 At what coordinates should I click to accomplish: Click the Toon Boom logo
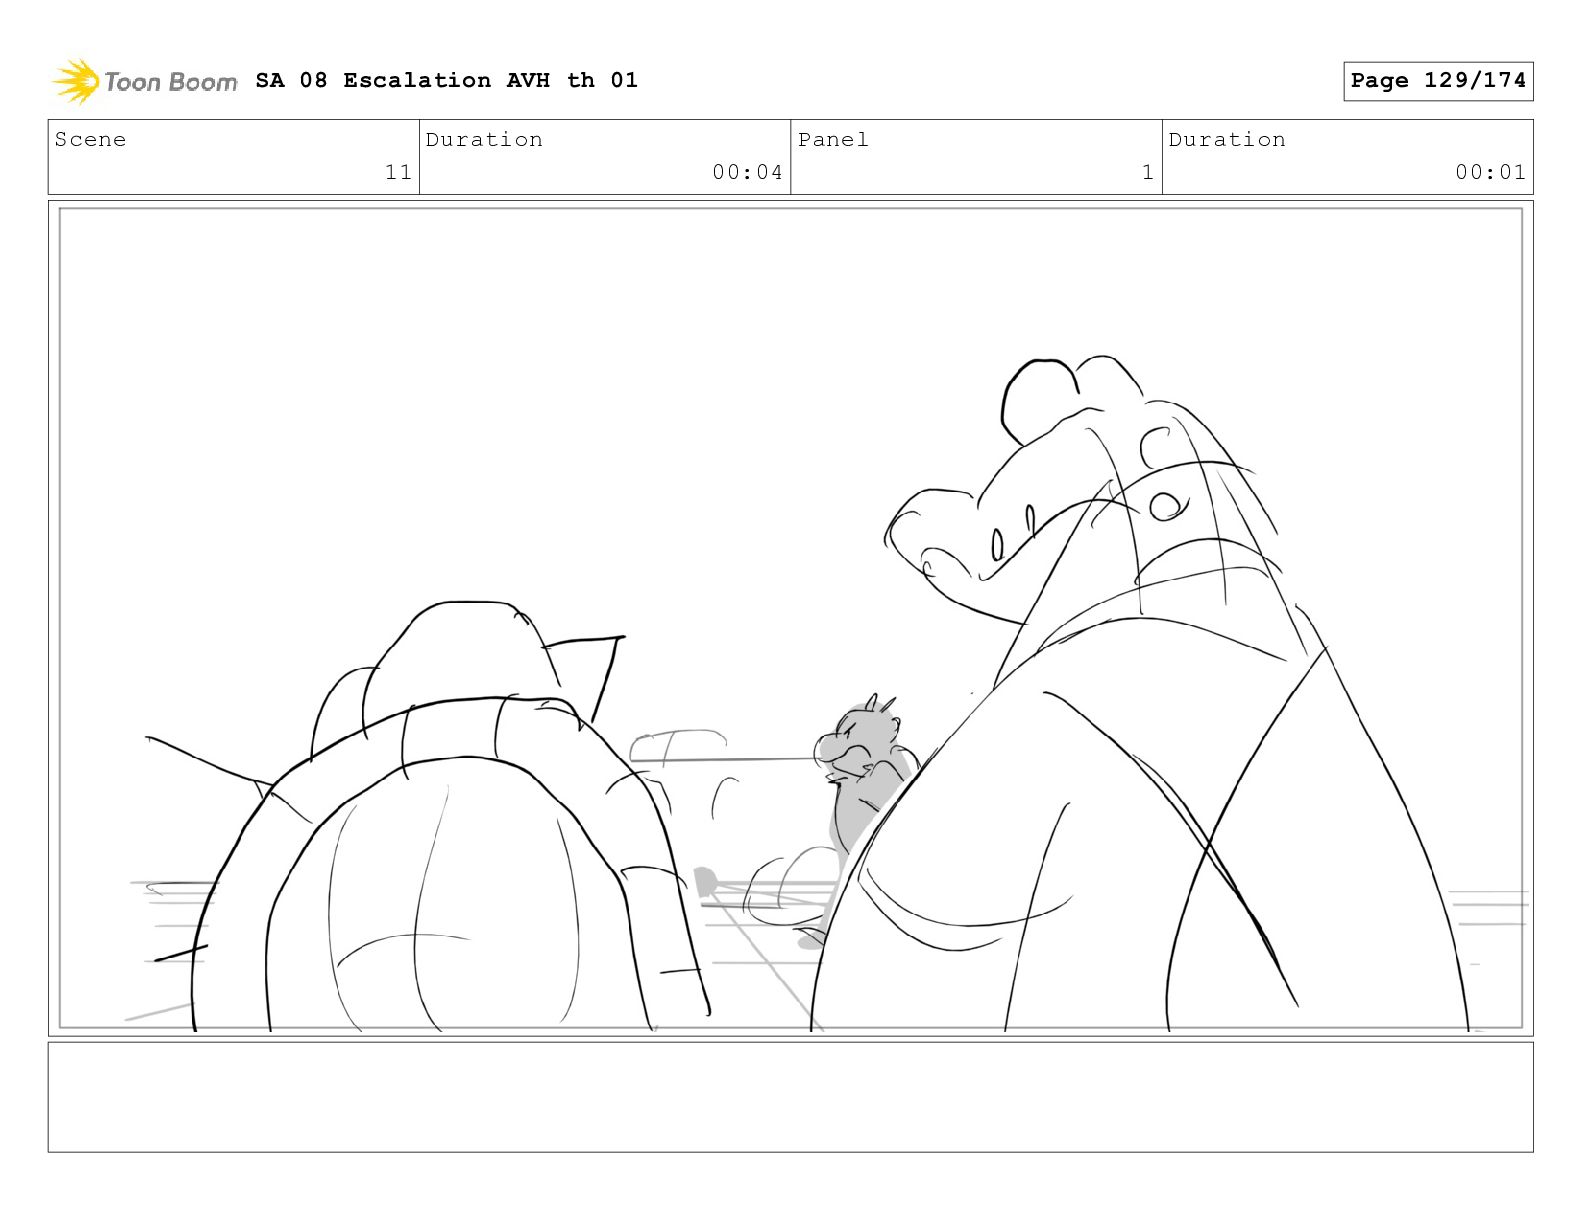pos(145,81)
